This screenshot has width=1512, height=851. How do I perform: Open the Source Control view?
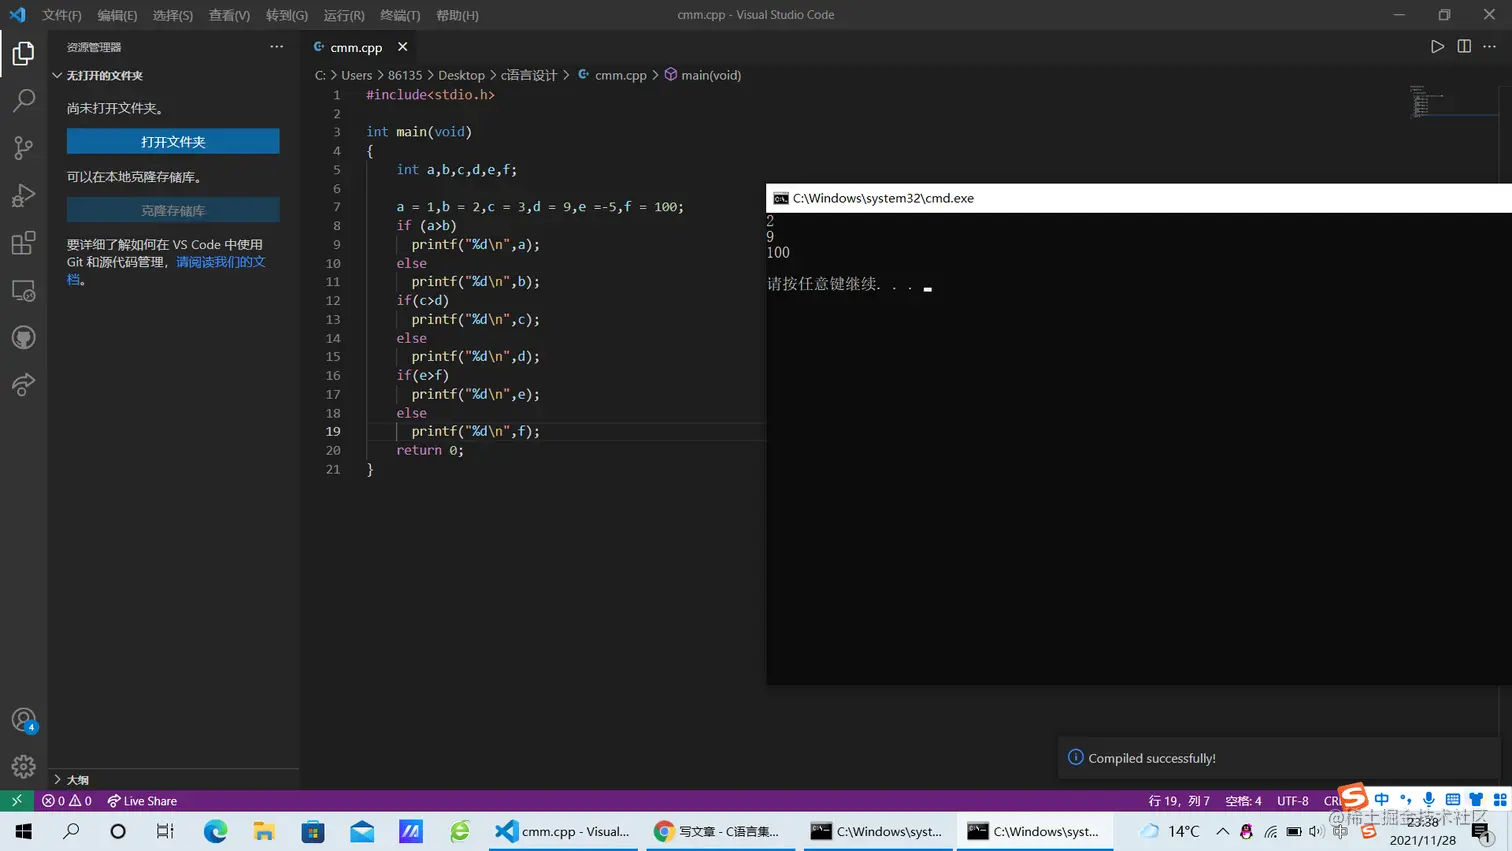click(23, 148)
